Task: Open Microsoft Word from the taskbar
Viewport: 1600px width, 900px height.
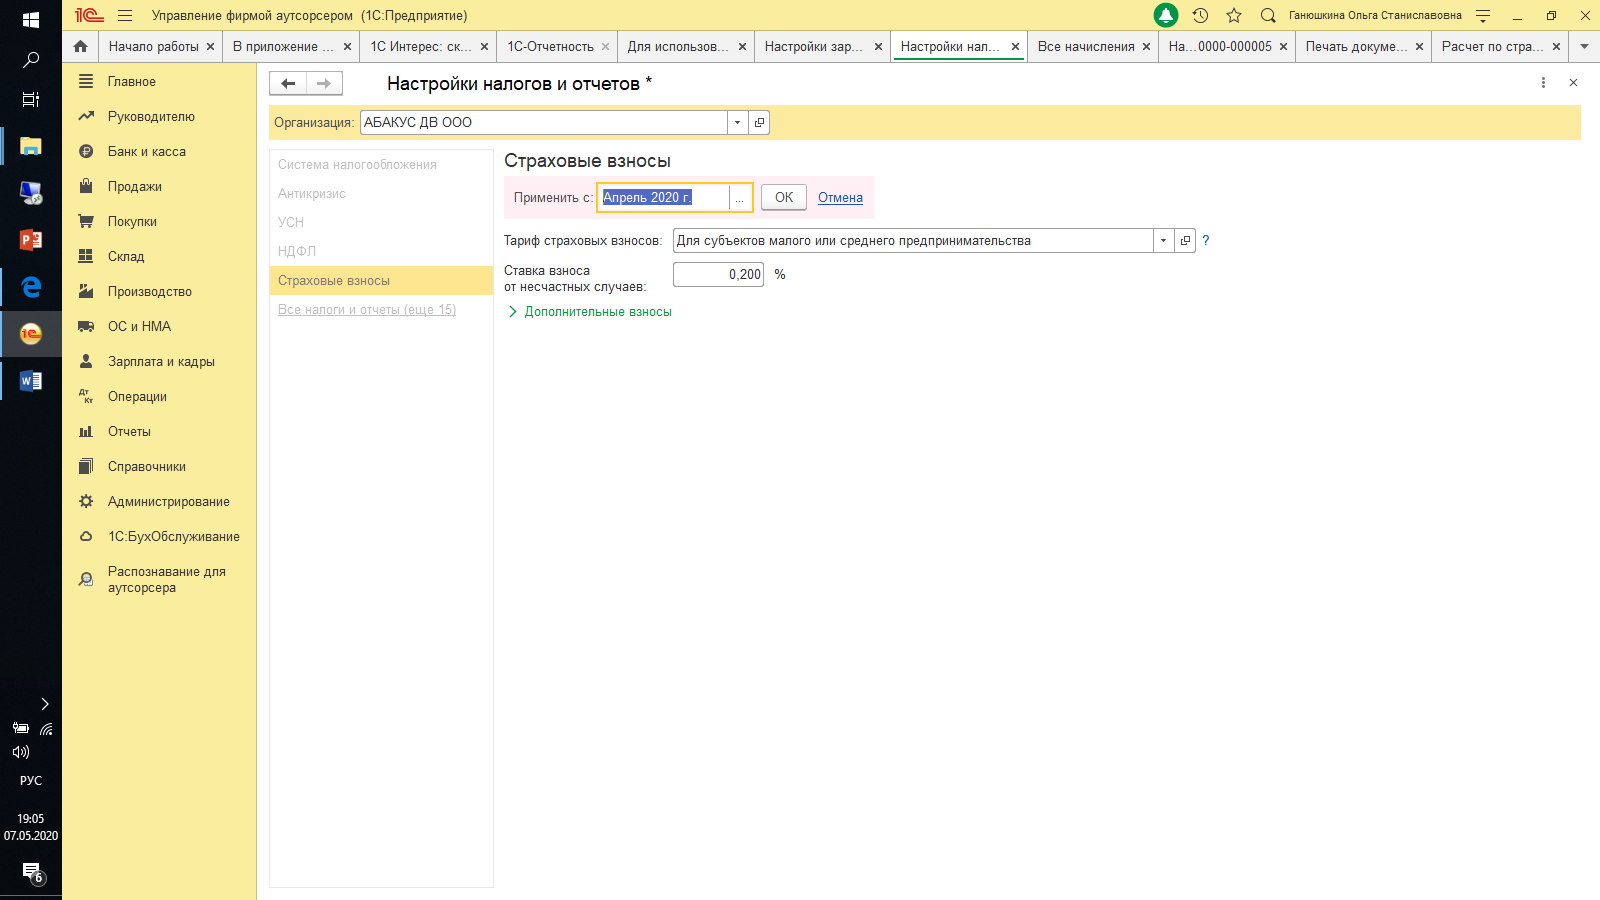Action: [x=30, y=381]
